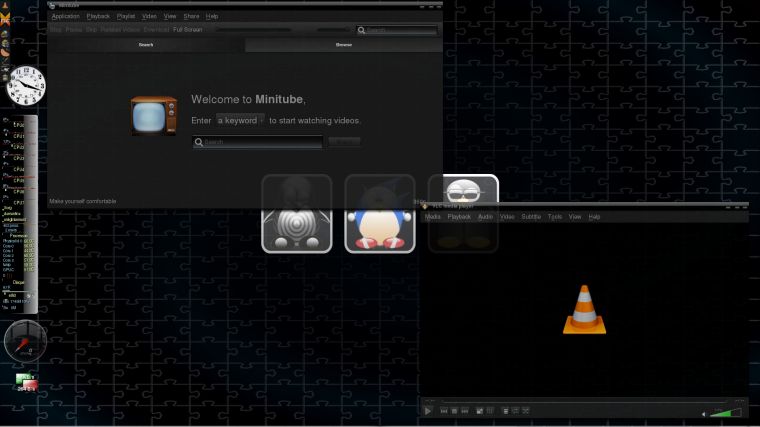Select the spiral-belly penguin thumbnail
Viewport: 760px width, 427px height.
(x=297, y=214)
